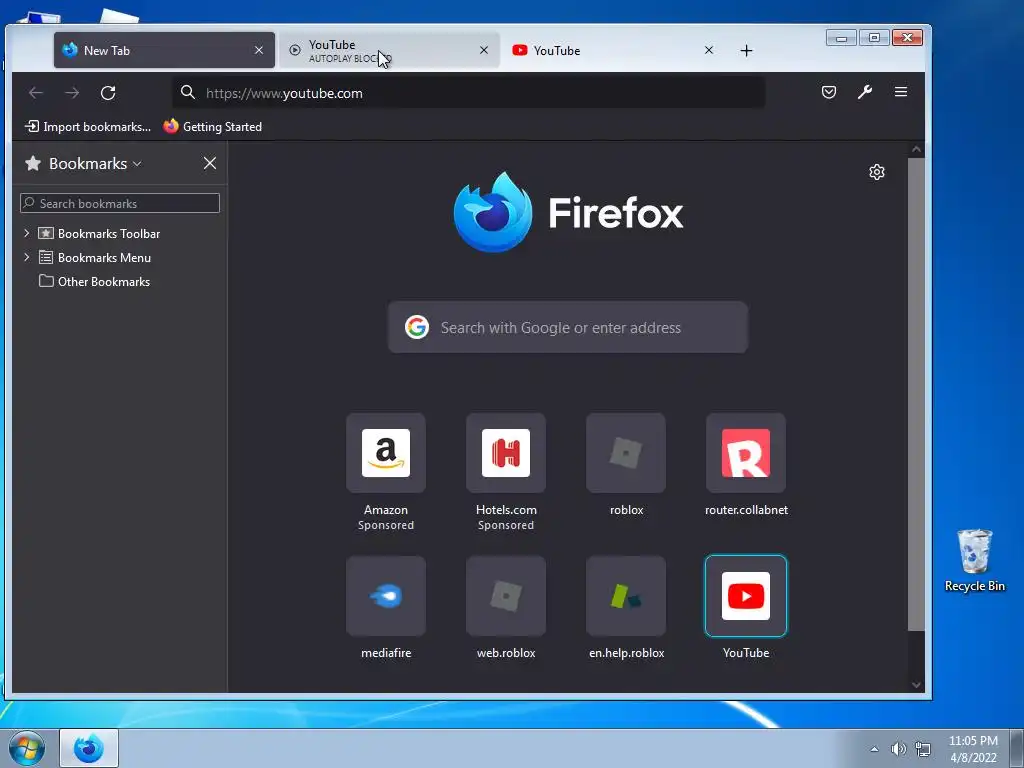1024x768 pixels.
Task: Expand the Bookmarks Menu tree arrow
Action: (x=27, y=257)
